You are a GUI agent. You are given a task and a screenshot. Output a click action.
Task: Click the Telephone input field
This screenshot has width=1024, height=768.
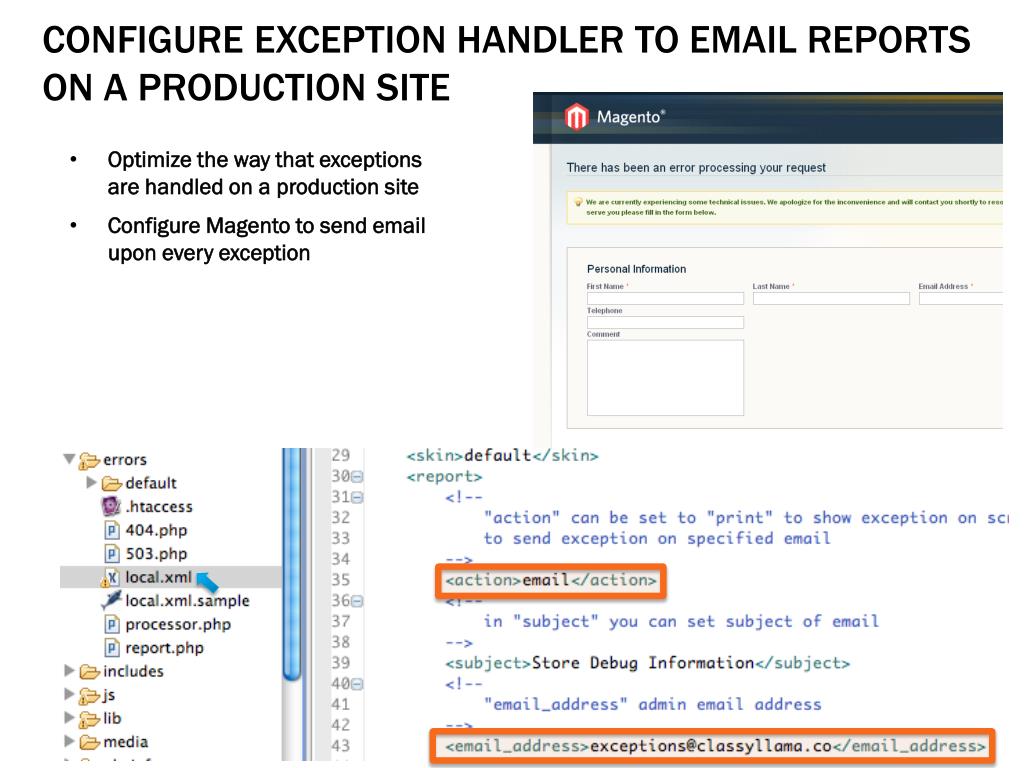[x=665, y=322]
